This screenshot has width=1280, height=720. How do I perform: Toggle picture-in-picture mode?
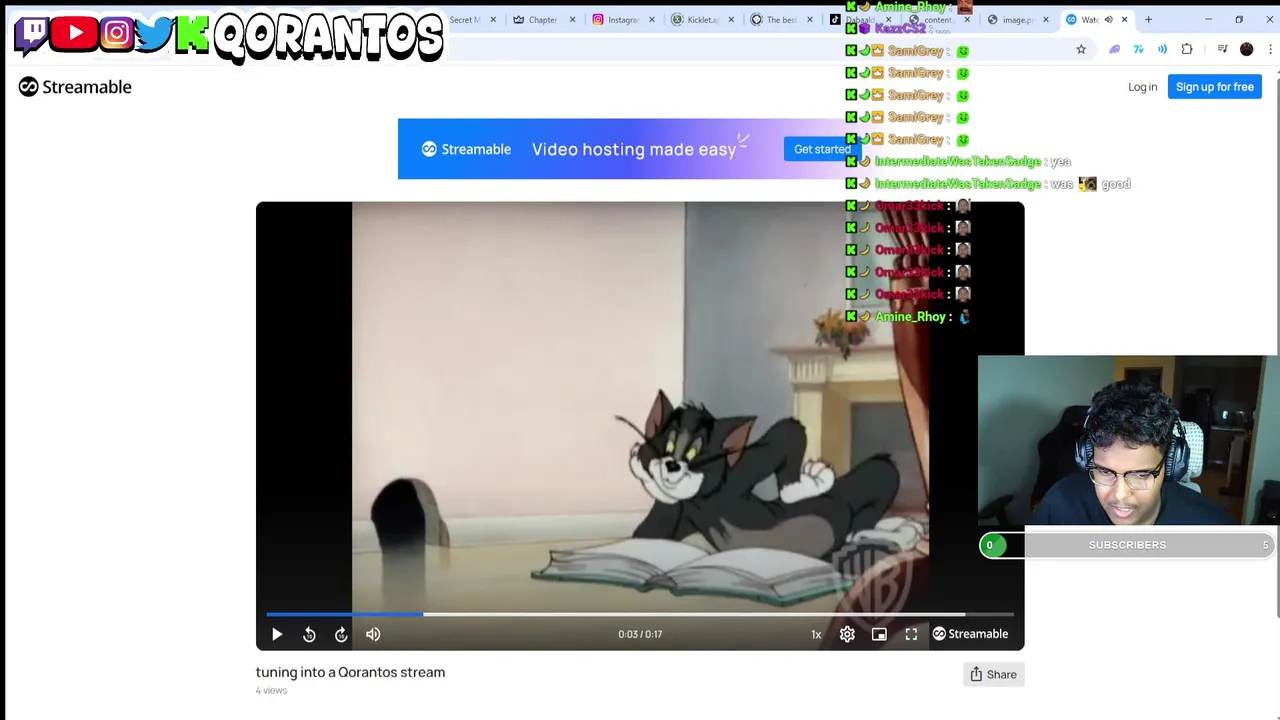pyautogui.click(x=879, y=634)
